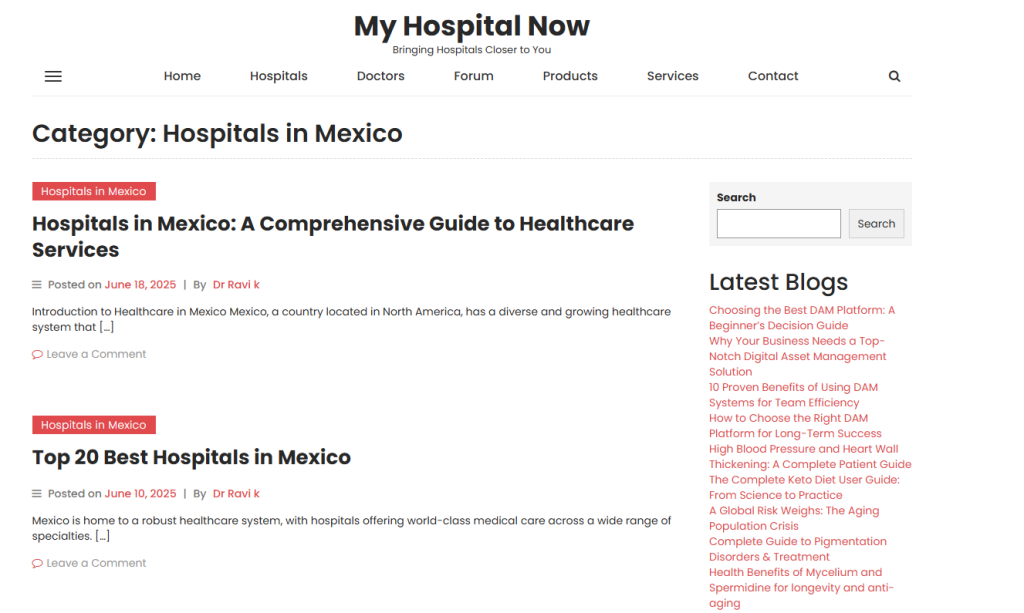Open Complete Guide to Pigmentation Disorders blog
Screen dimensions: 1024x613
[798, 549]
